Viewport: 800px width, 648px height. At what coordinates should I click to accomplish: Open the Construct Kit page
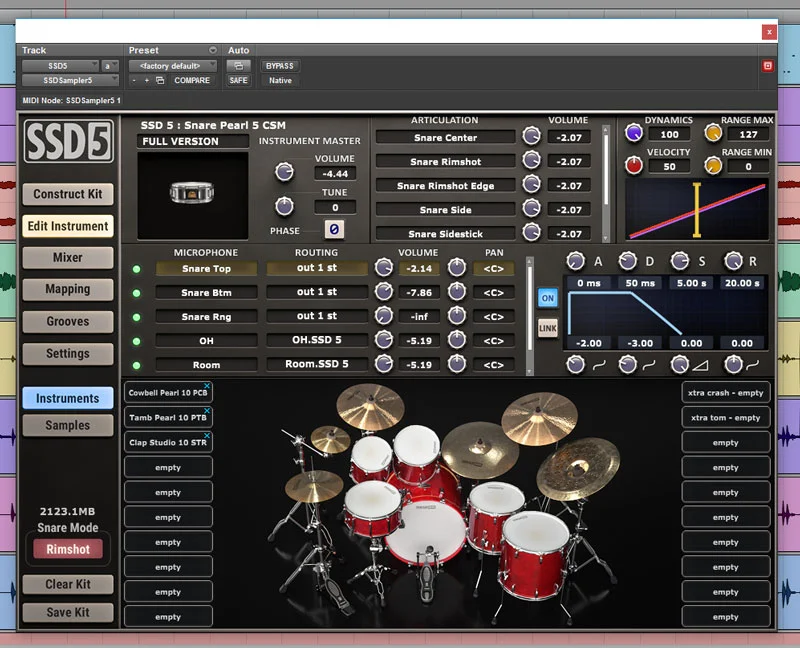point(68,194)
